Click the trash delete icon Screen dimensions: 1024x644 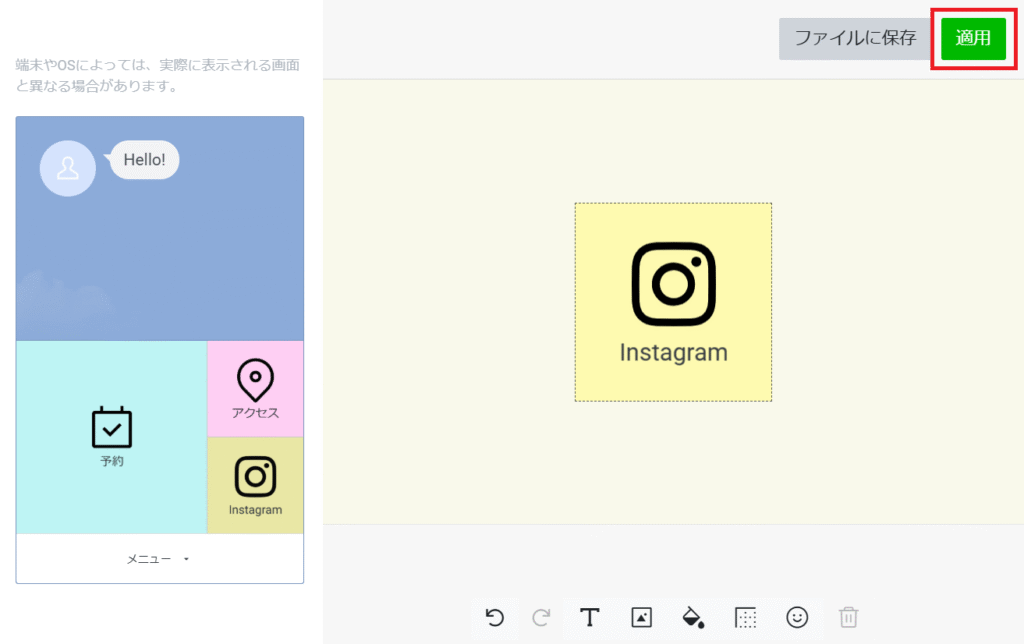[848, 618]
